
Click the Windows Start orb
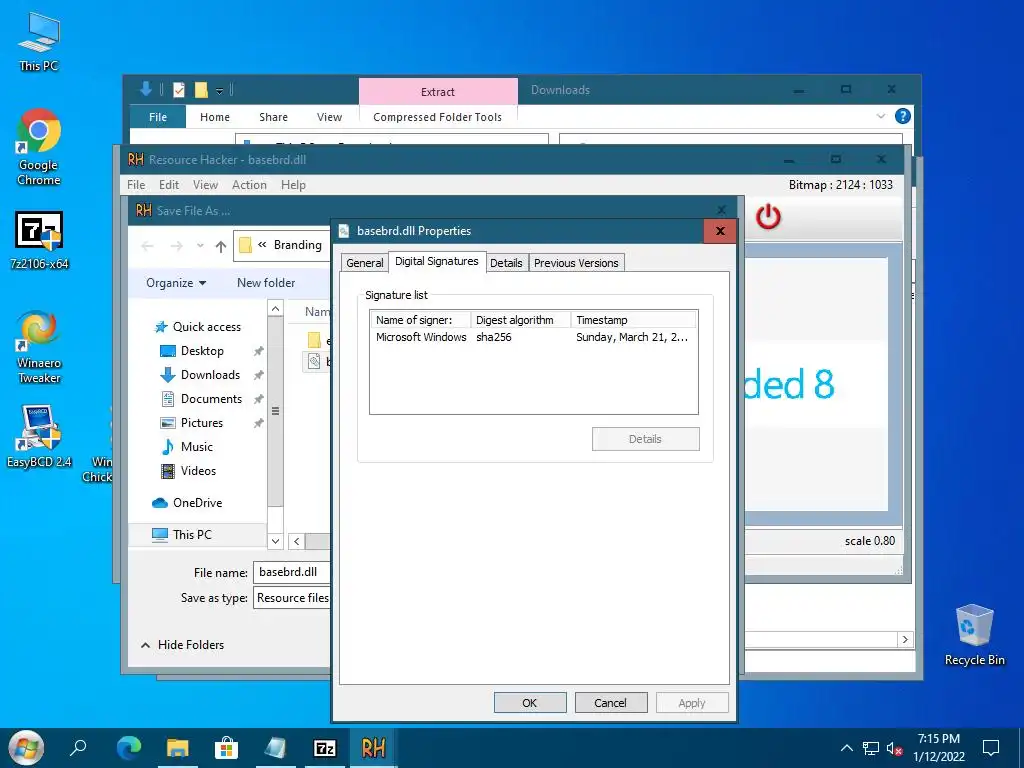(x=26, y=748)
